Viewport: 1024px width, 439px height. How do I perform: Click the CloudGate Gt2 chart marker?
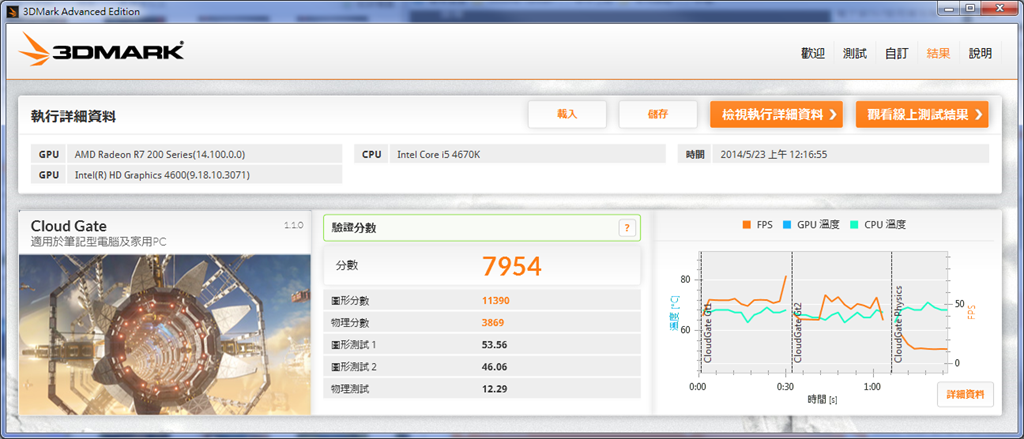pyautogui.click(x=798, y=333)
